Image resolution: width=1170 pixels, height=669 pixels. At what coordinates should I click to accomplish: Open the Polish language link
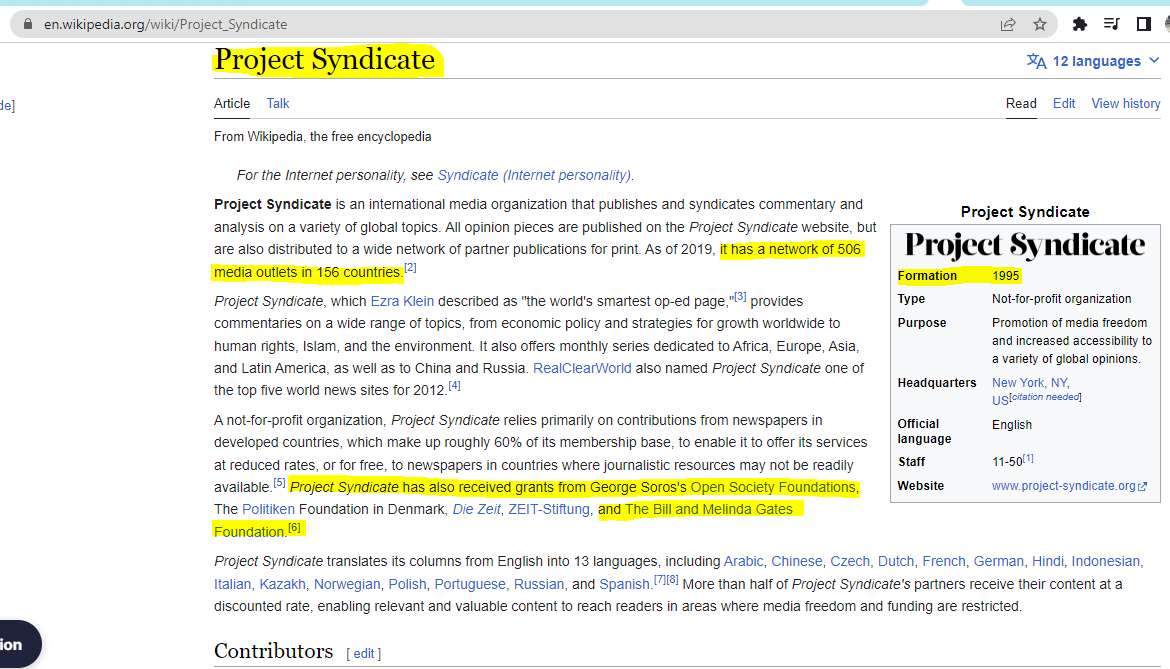pyautogui.click(x=407, y=585)
